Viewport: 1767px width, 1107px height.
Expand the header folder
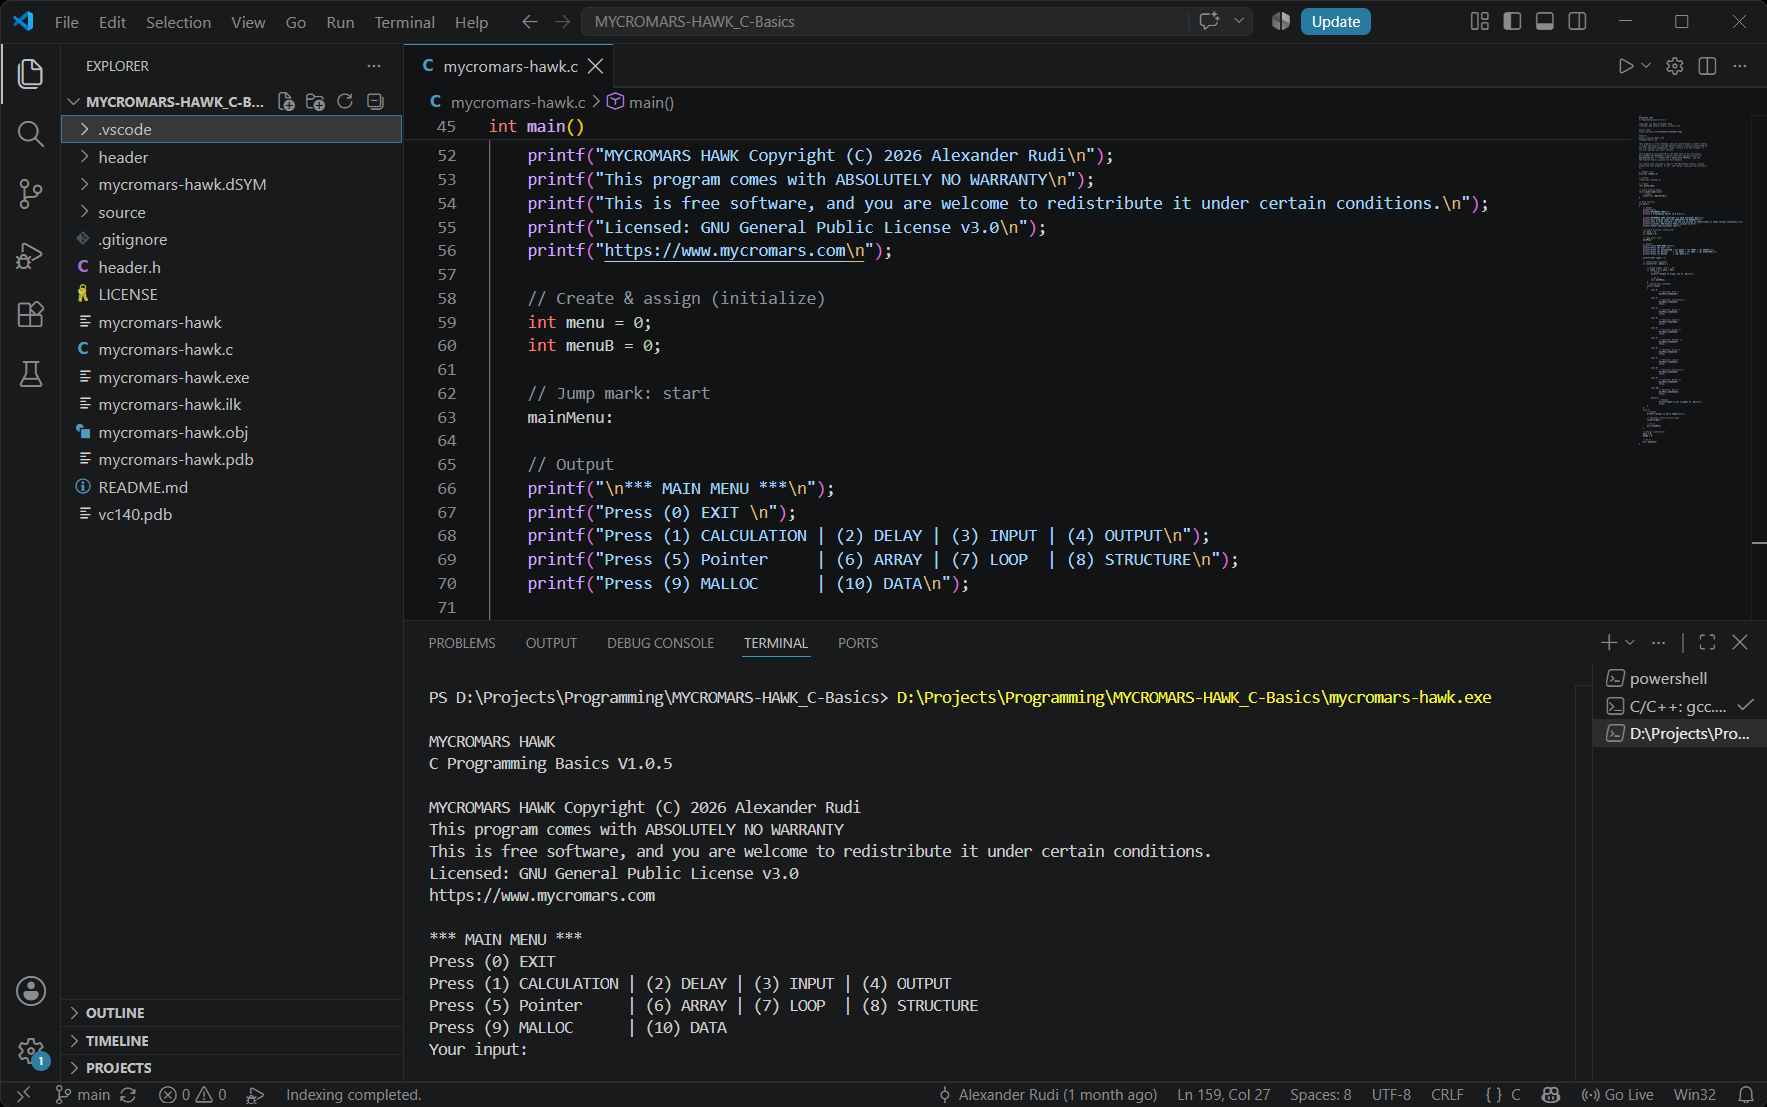tap(231, 157)
